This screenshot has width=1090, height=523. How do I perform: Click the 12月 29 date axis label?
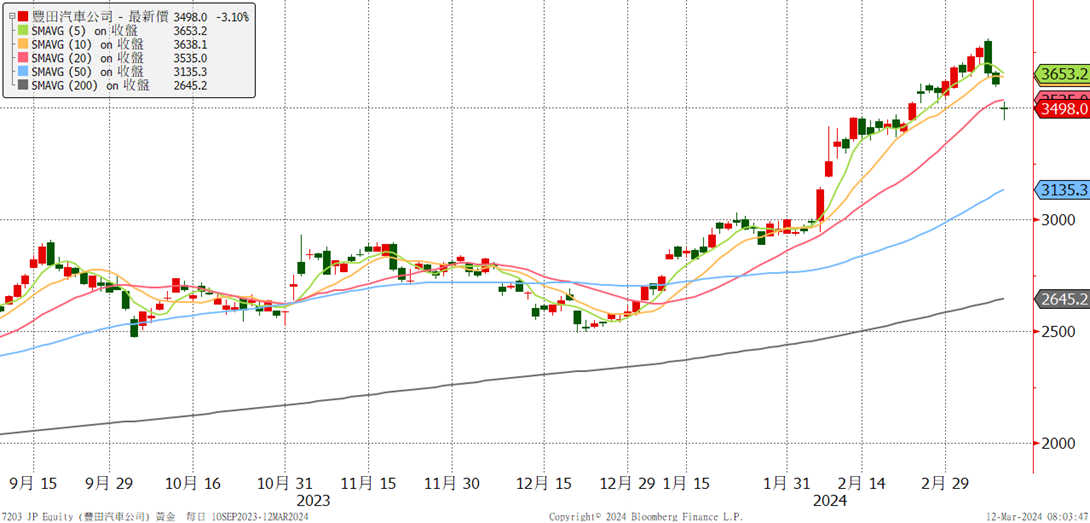click(x=630, y=481)
